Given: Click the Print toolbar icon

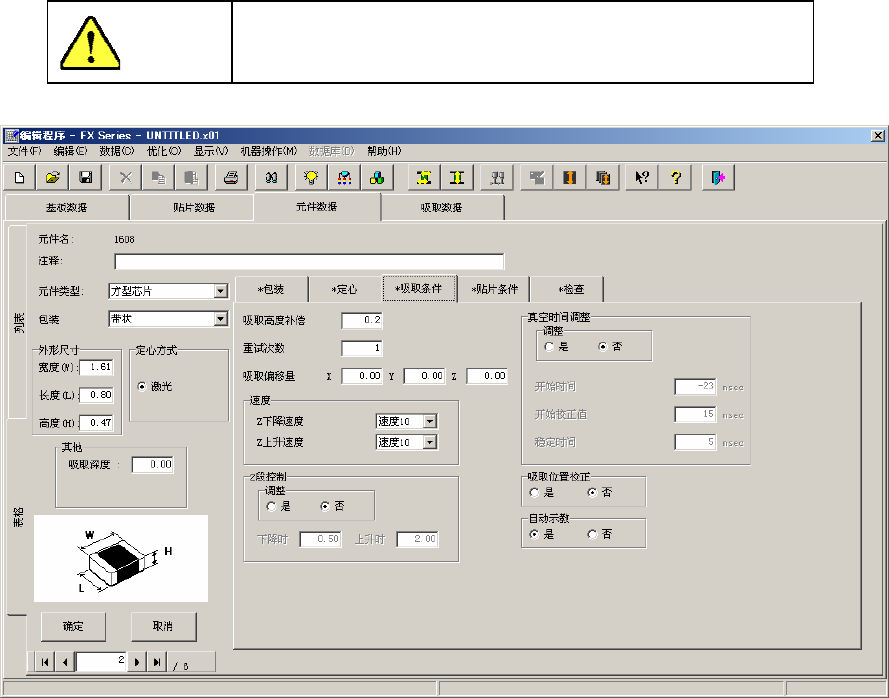Looking at the screenshot, I should [231, 178].
